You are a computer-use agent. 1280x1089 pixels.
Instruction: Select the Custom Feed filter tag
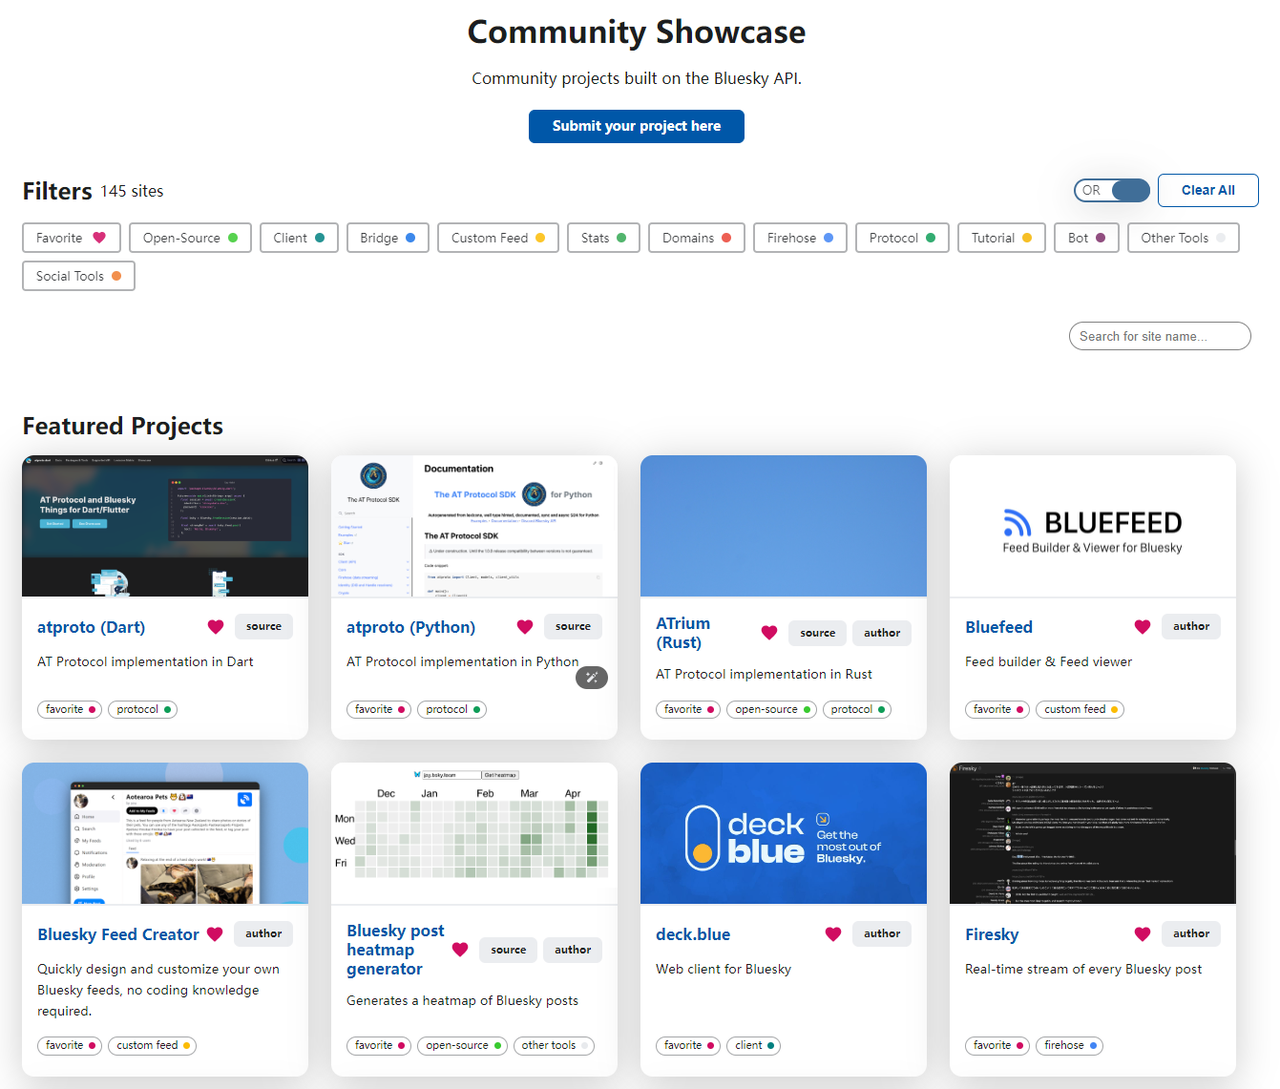click(497, 238)
